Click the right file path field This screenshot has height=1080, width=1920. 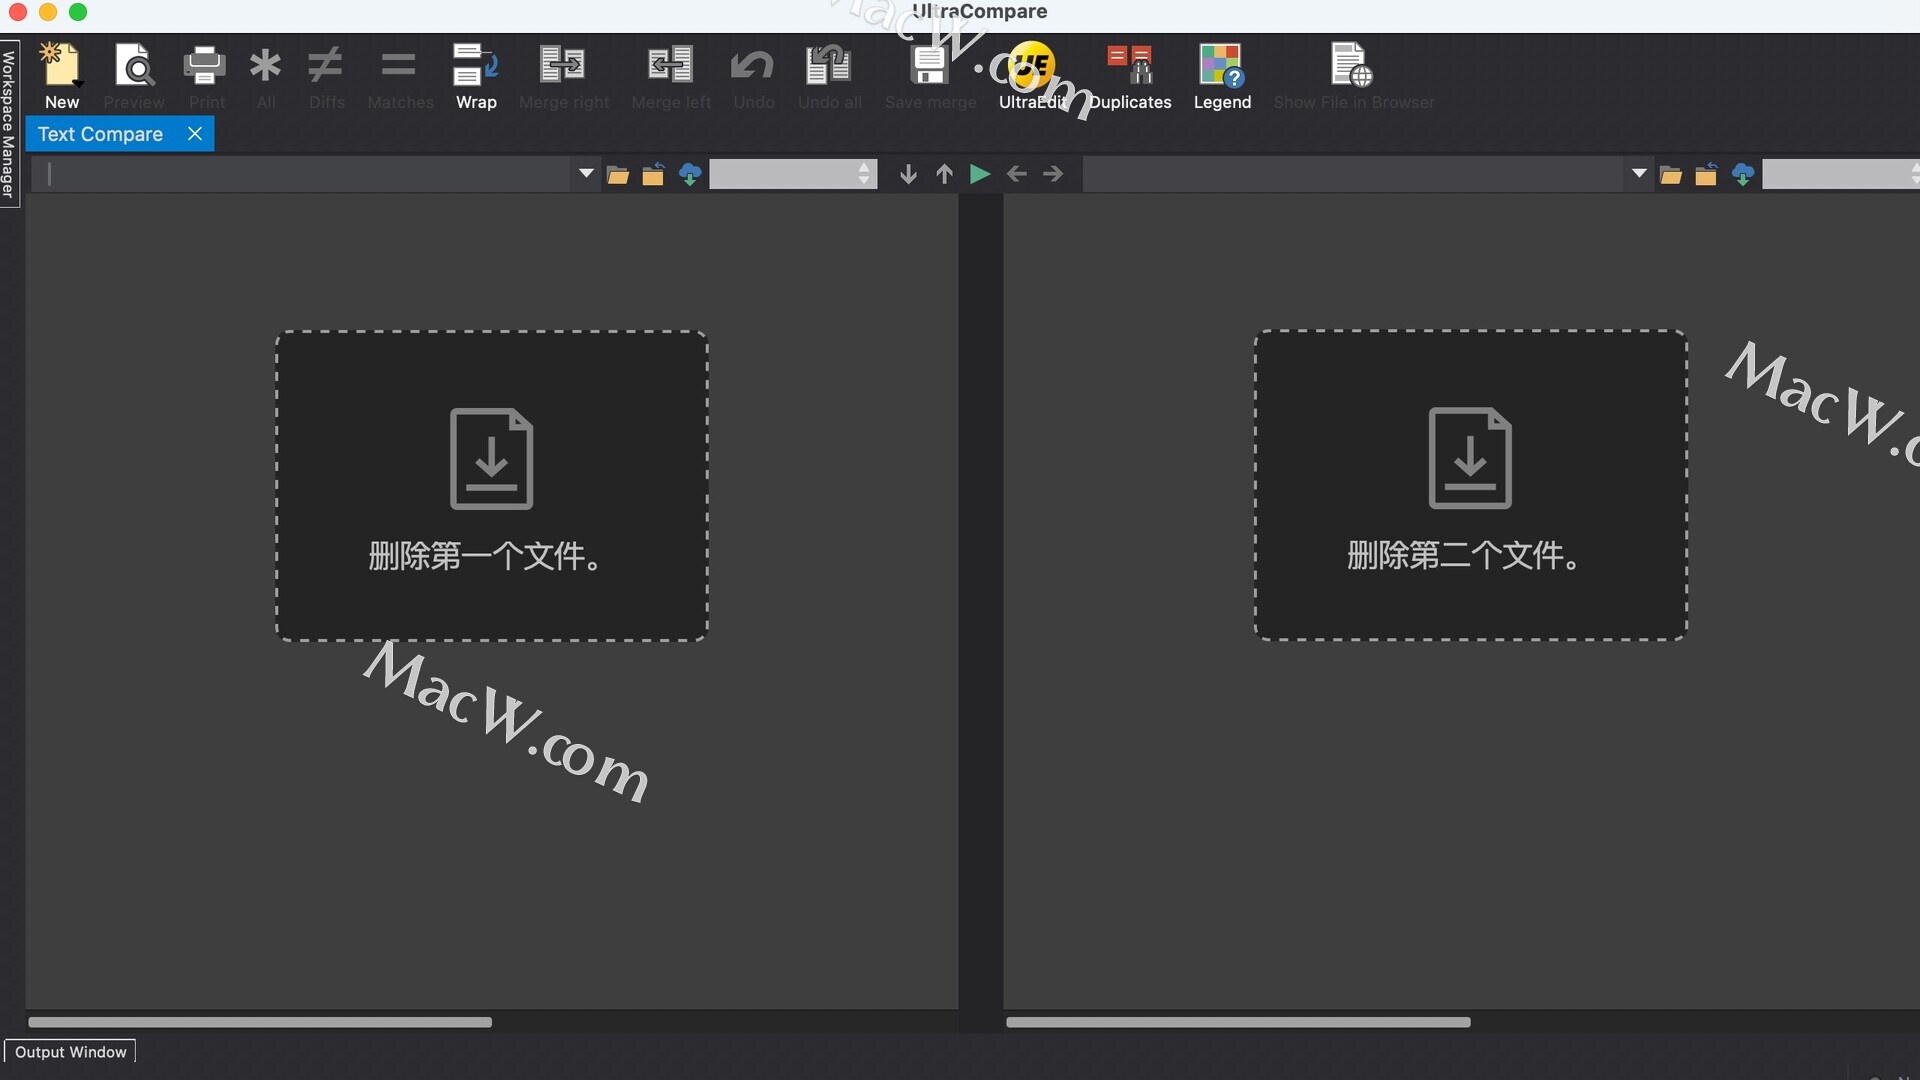1354,174
